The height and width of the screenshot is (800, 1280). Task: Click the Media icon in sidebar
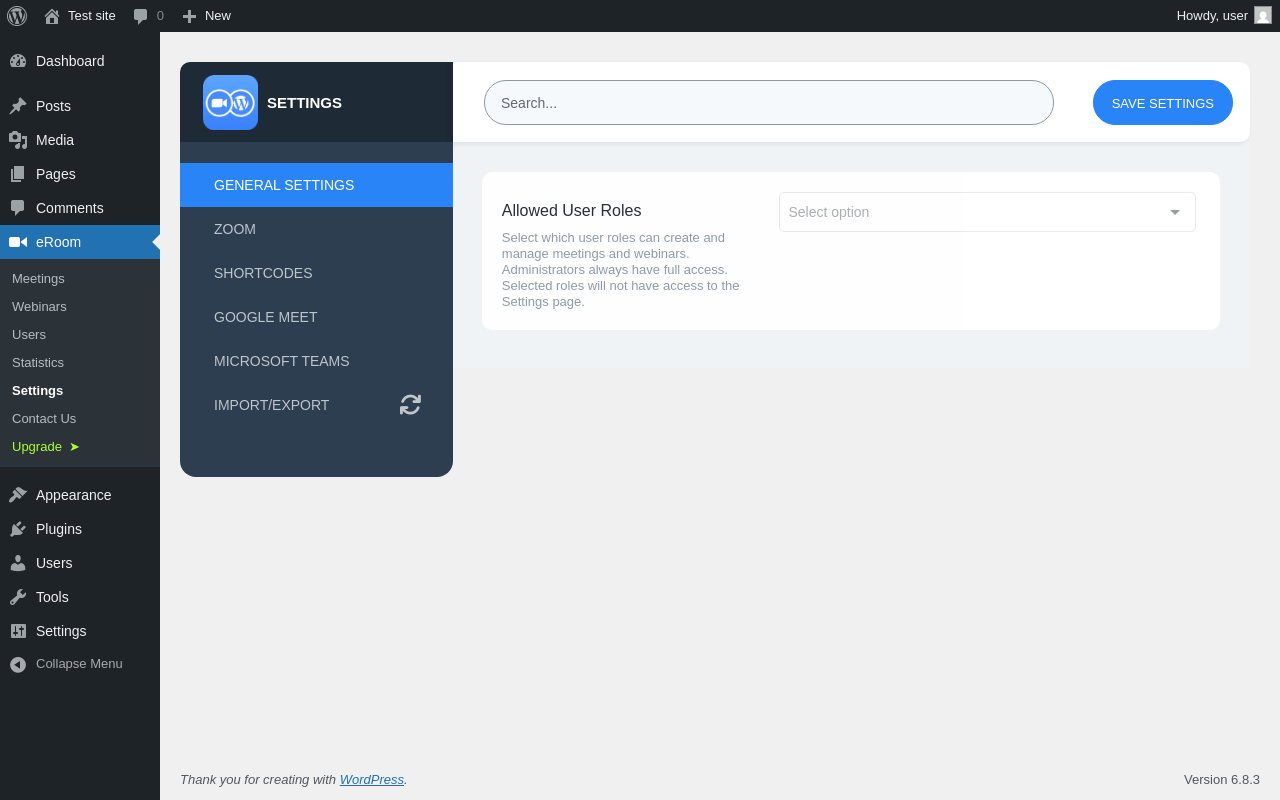pos(18,140)
